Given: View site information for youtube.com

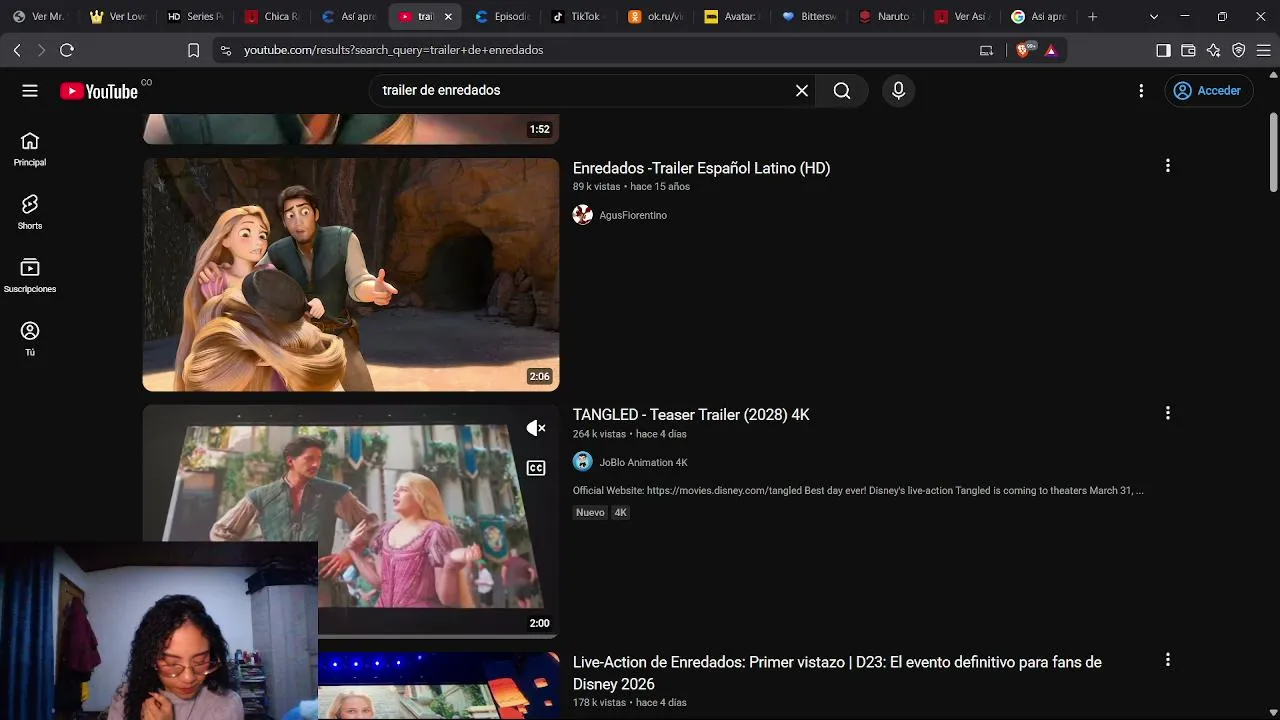Looking at the screenshot, I should 226,50.
